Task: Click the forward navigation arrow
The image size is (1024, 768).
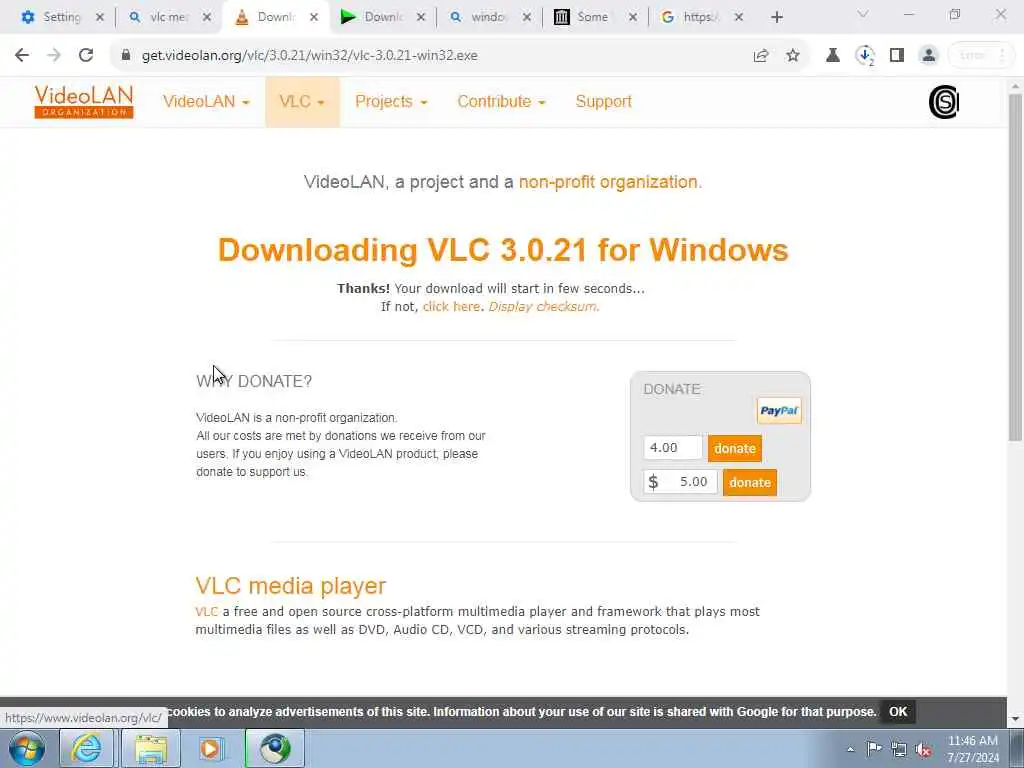Action: point(54,56)
